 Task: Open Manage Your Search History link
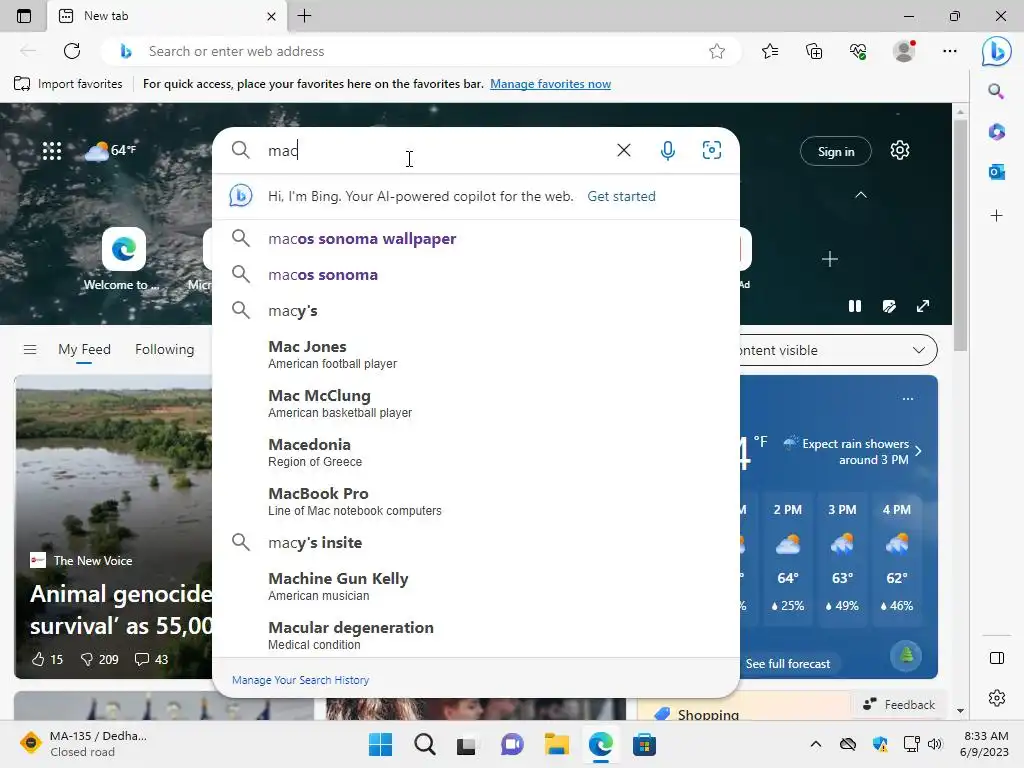(x=300, y=680)
